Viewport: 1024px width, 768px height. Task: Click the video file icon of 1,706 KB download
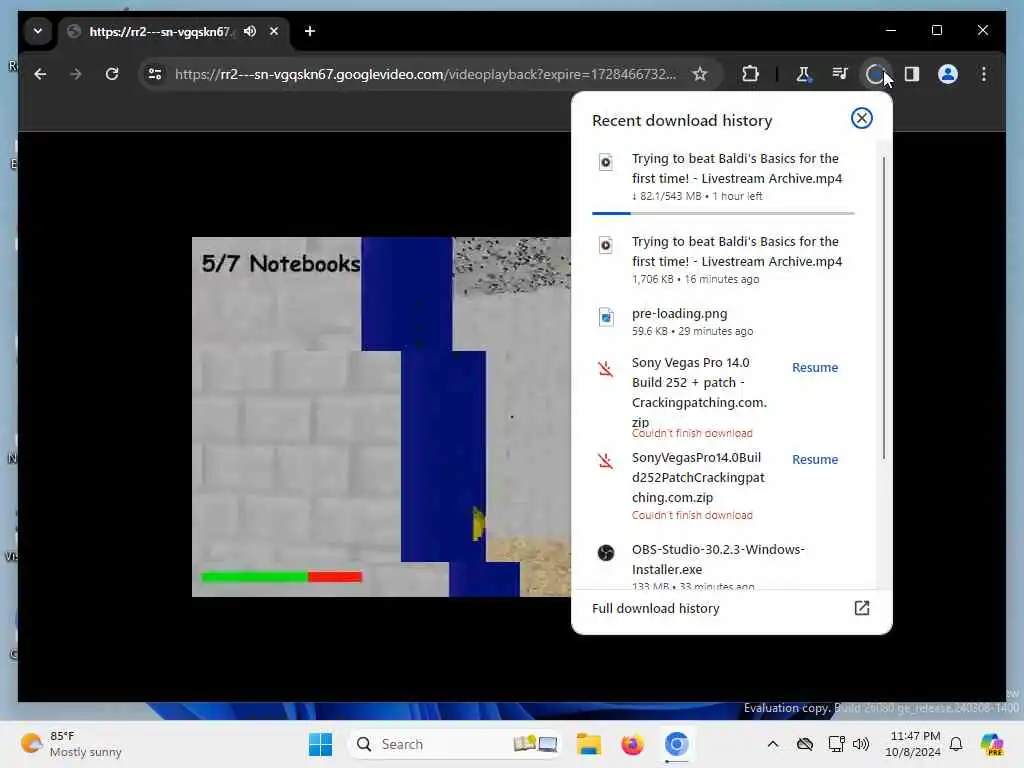tap(605, 246)
